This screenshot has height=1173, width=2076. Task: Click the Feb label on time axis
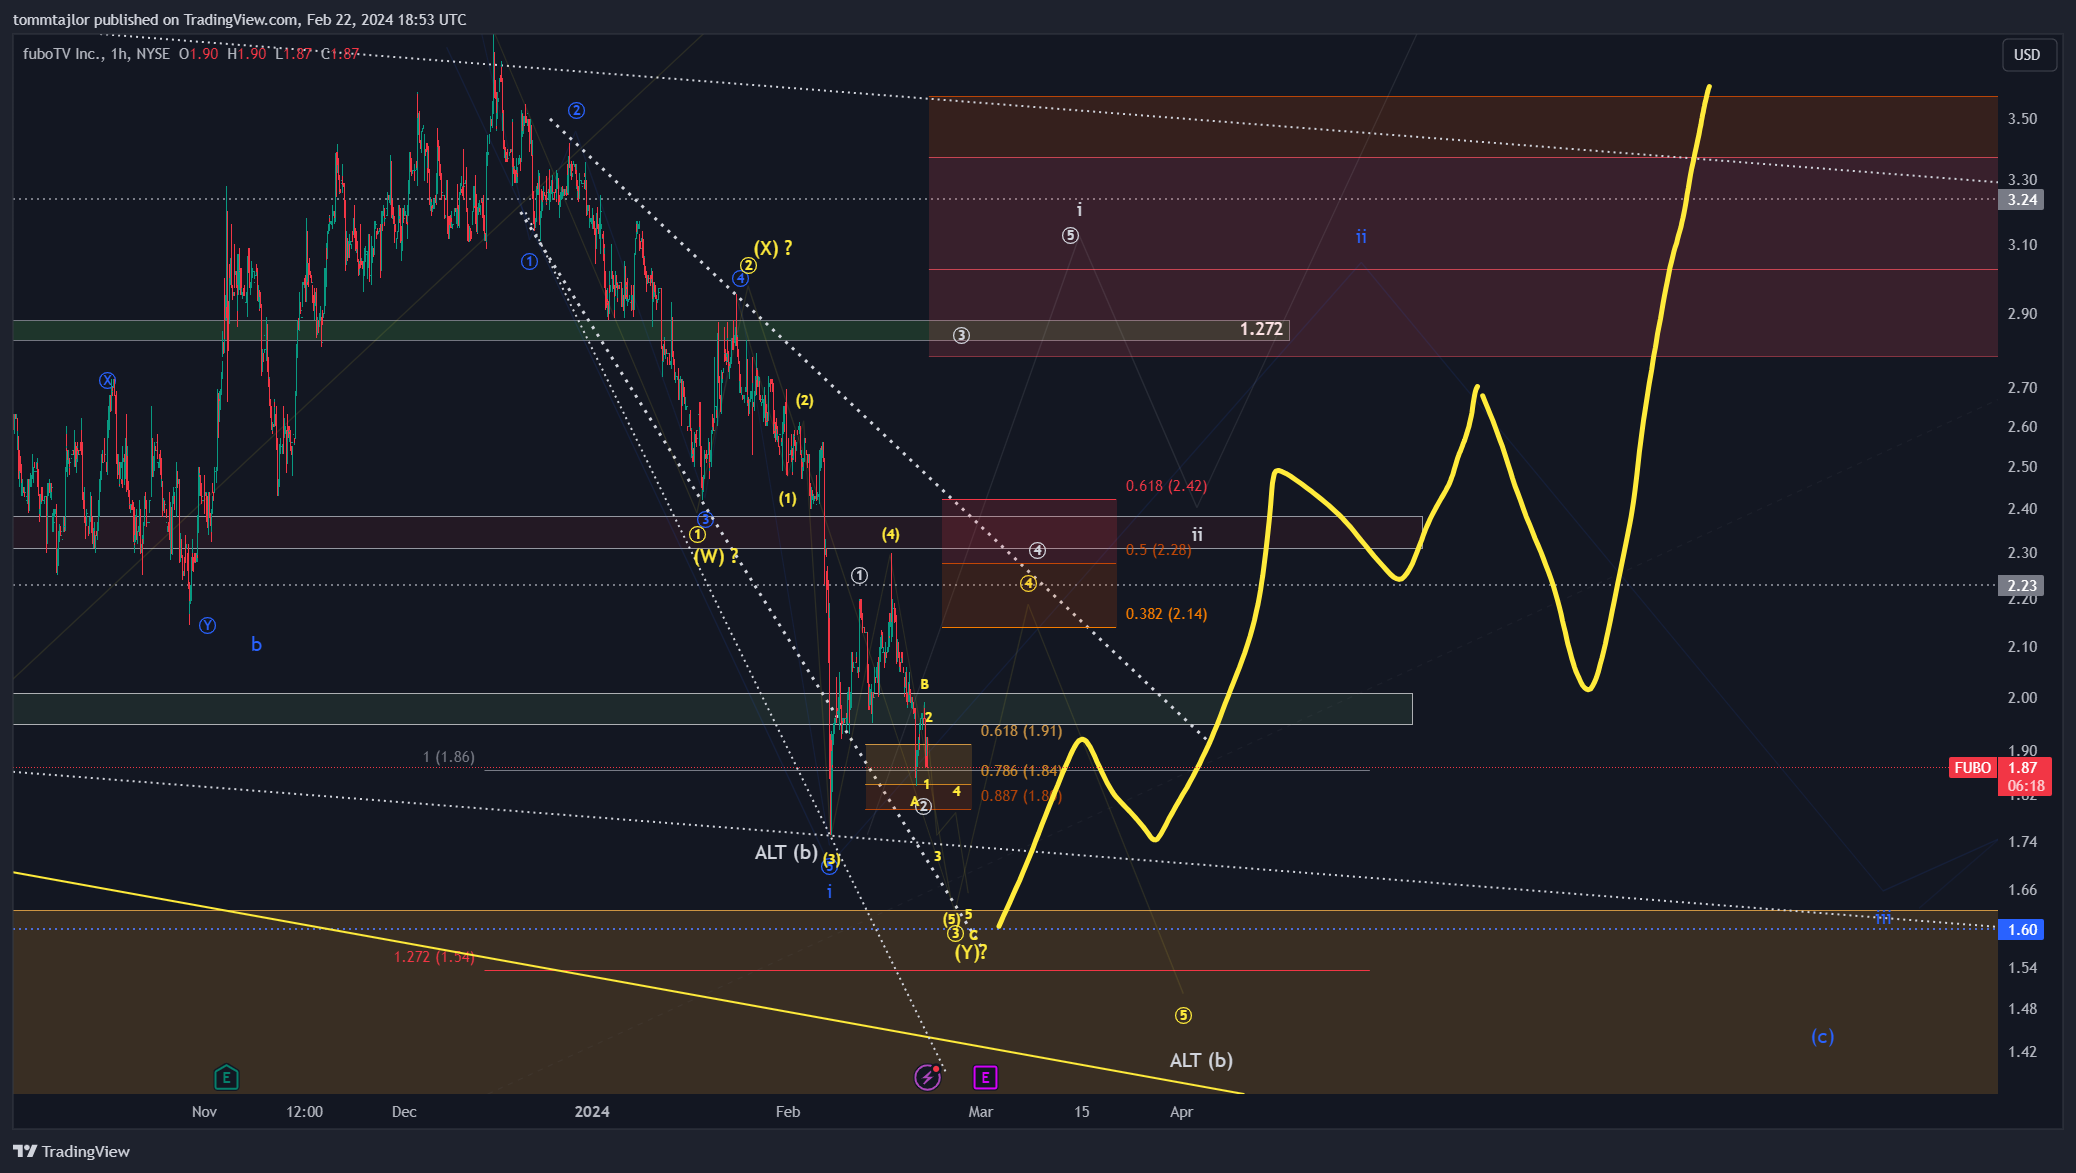788,1112
